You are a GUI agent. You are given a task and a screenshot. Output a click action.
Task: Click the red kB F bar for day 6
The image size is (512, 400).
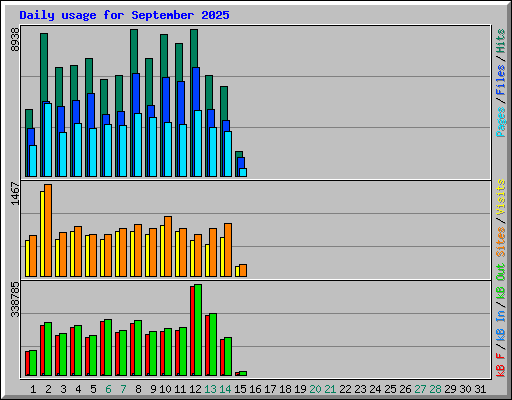[102, 348]
